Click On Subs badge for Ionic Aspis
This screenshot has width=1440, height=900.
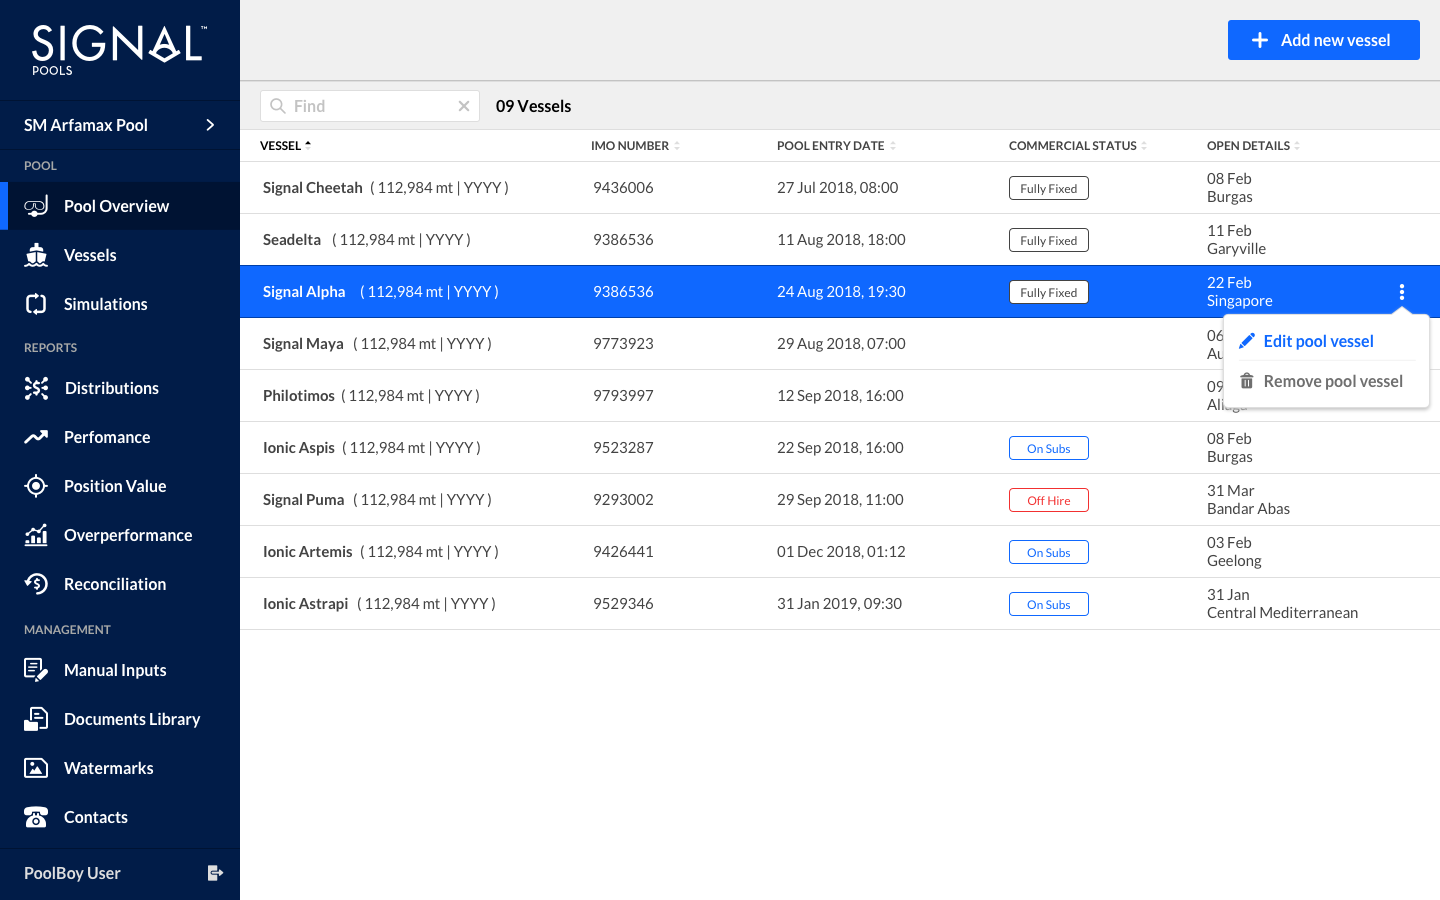click(x=1049, y=448)
